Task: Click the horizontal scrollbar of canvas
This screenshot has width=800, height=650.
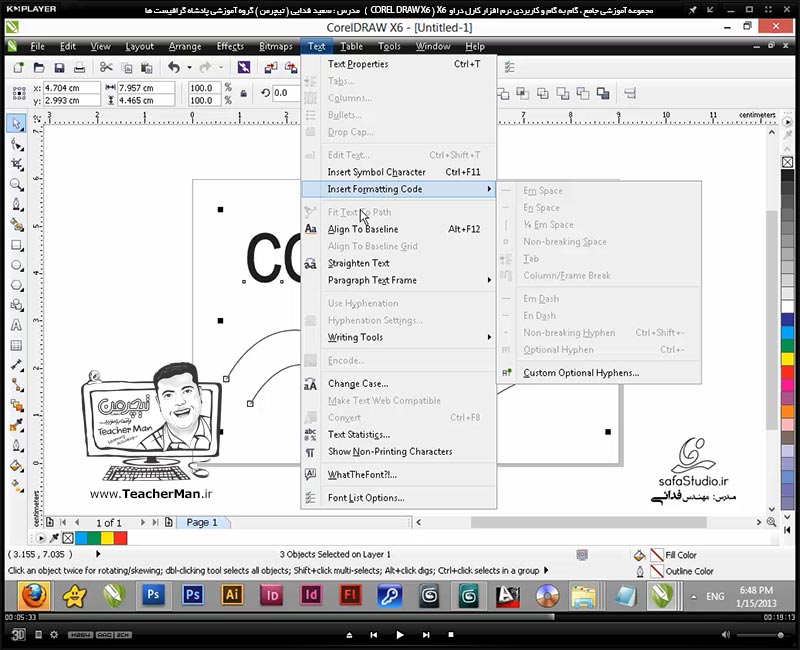Action: pyautogui.click(x=588, y=522)
